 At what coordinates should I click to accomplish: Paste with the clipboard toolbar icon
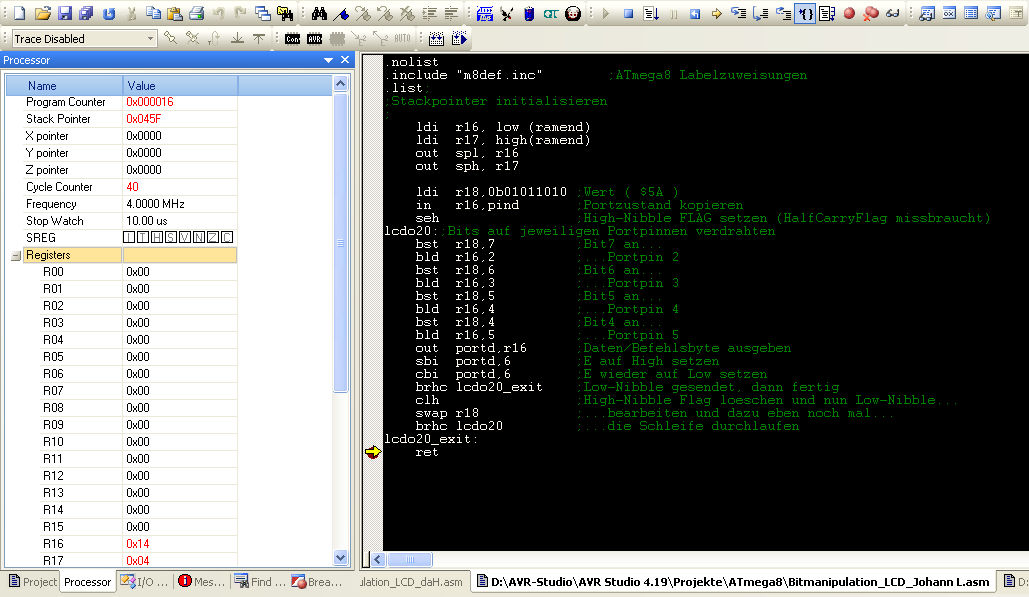click(x=175, y=13)
